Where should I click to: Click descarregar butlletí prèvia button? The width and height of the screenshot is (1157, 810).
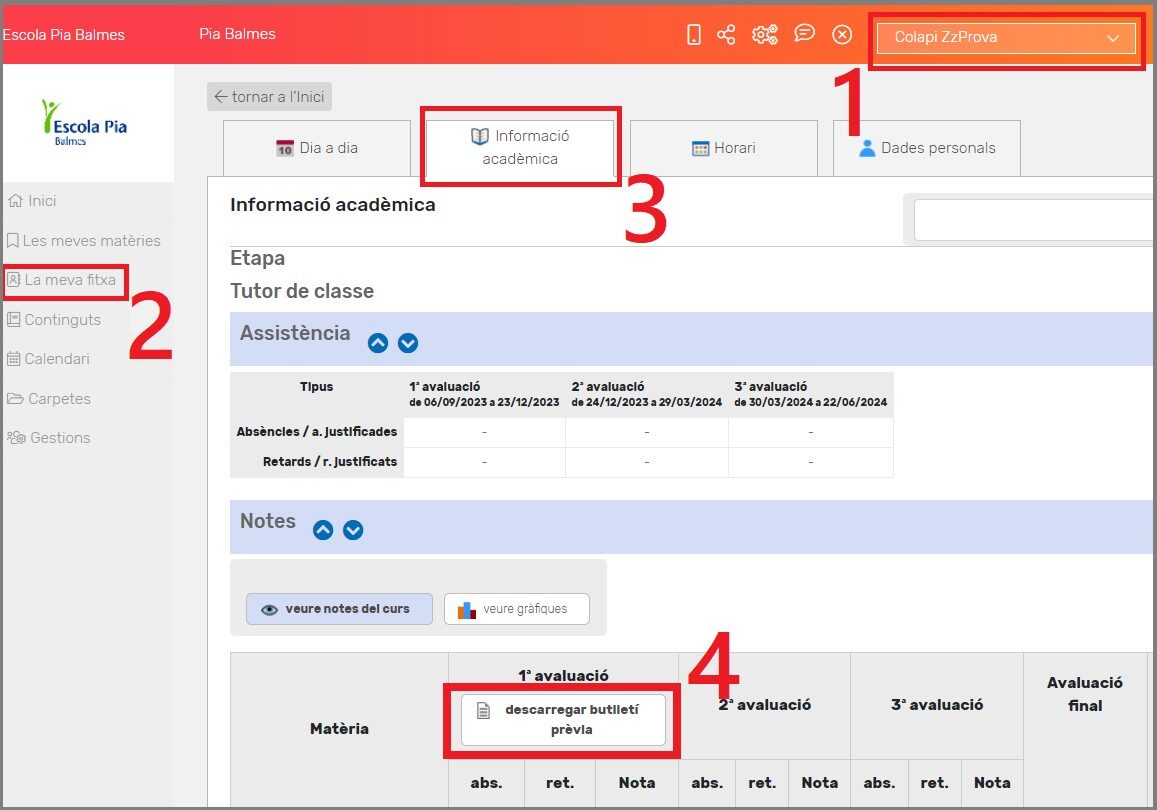pos(563,720)
